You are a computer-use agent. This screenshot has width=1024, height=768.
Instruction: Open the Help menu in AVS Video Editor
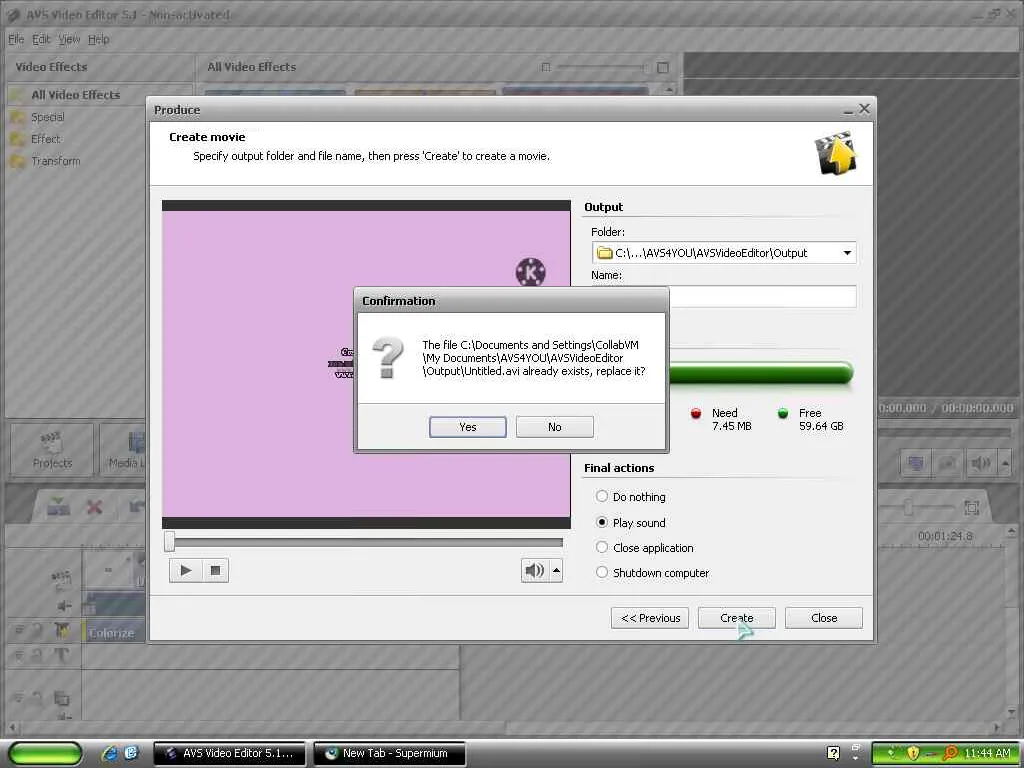tap(99, 39)
